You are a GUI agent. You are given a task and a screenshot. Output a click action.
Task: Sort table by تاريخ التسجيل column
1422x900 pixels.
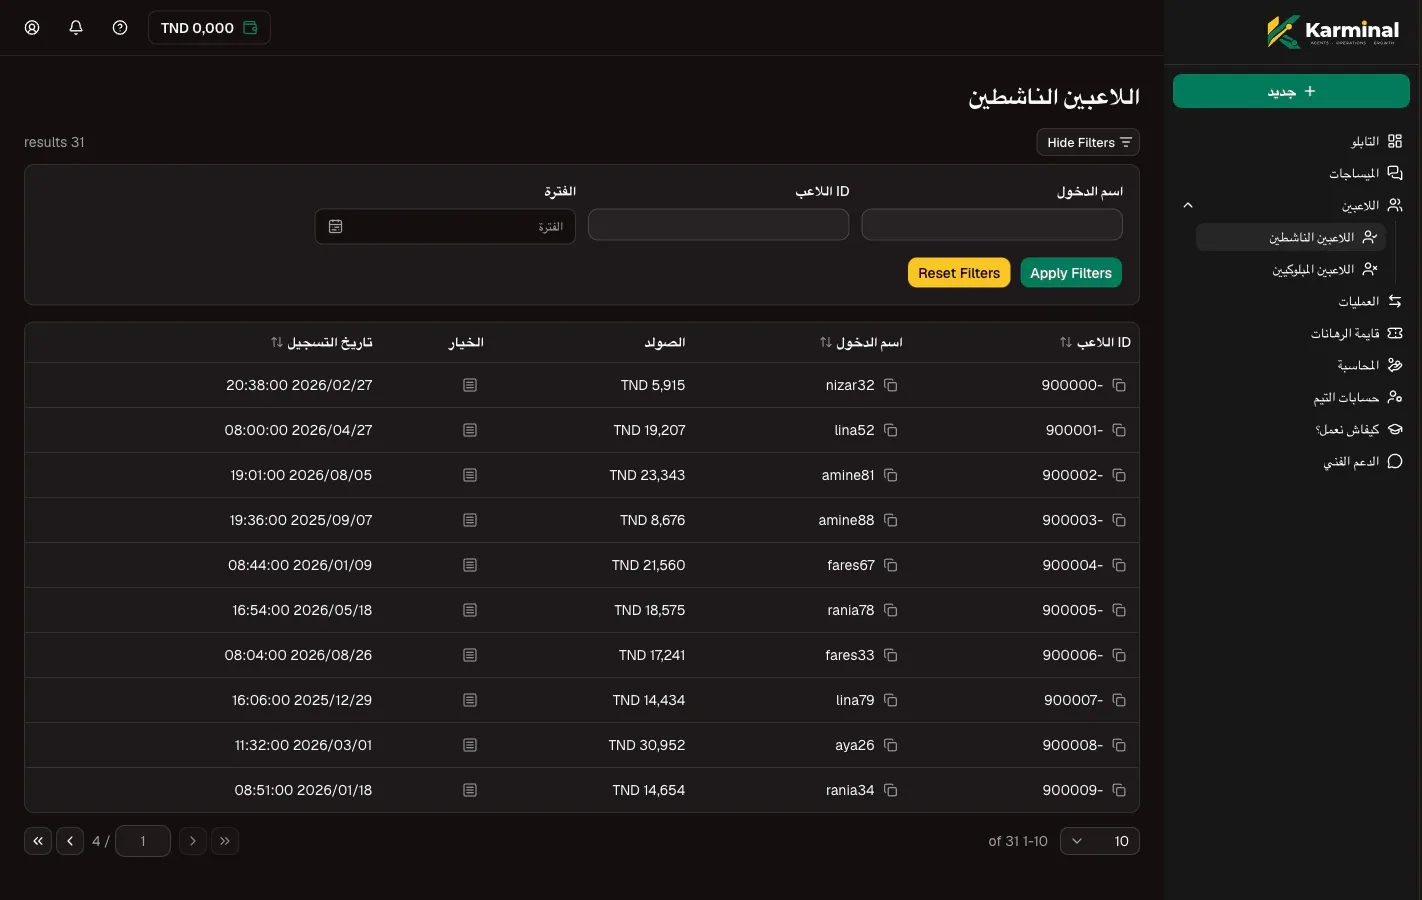click(321, 342)
